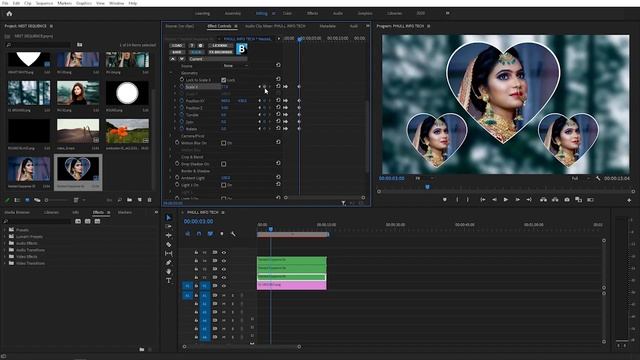The height and width of the screenshot is (360, 640).
Task: Switch to the Markers tab
Action: [x=124, y=213]
